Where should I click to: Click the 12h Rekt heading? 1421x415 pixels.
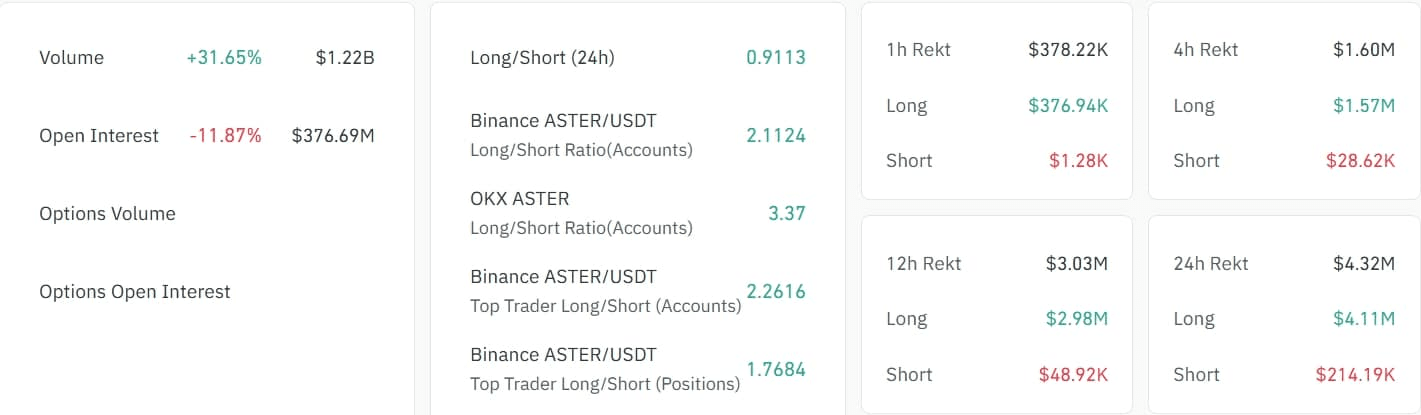click(923, 264)
